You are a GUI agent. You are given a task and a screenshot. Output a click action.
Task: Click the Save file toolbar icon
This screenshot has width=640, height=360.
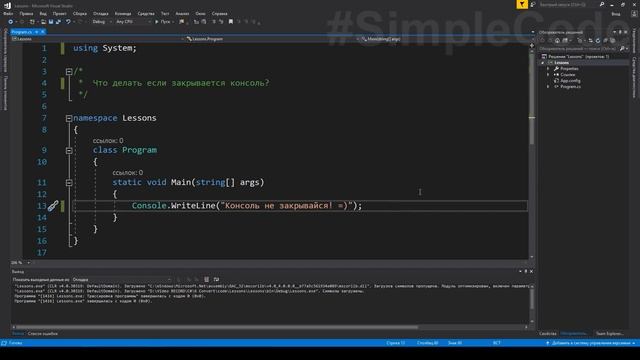point(51,22)
